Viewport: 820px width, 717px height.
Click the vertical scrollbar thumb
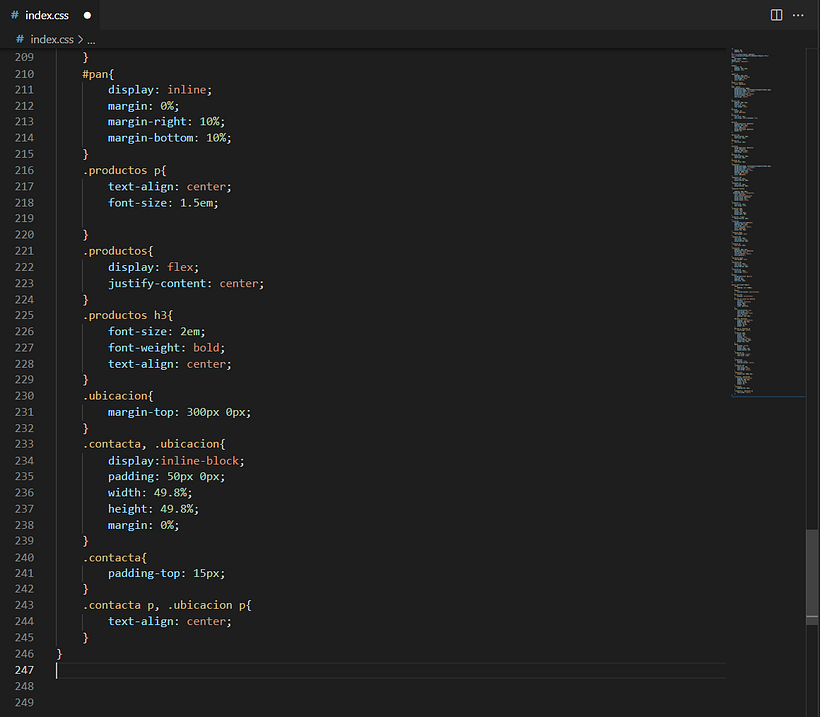tap(812, 577)
